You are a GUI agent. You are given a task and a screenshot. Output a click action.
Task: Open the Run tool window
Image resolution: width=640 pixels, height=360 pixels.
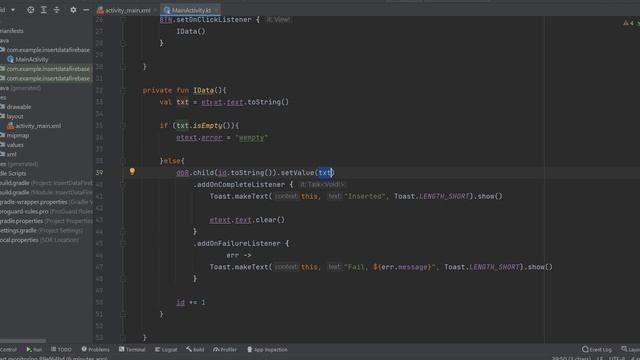click(34, 349)
